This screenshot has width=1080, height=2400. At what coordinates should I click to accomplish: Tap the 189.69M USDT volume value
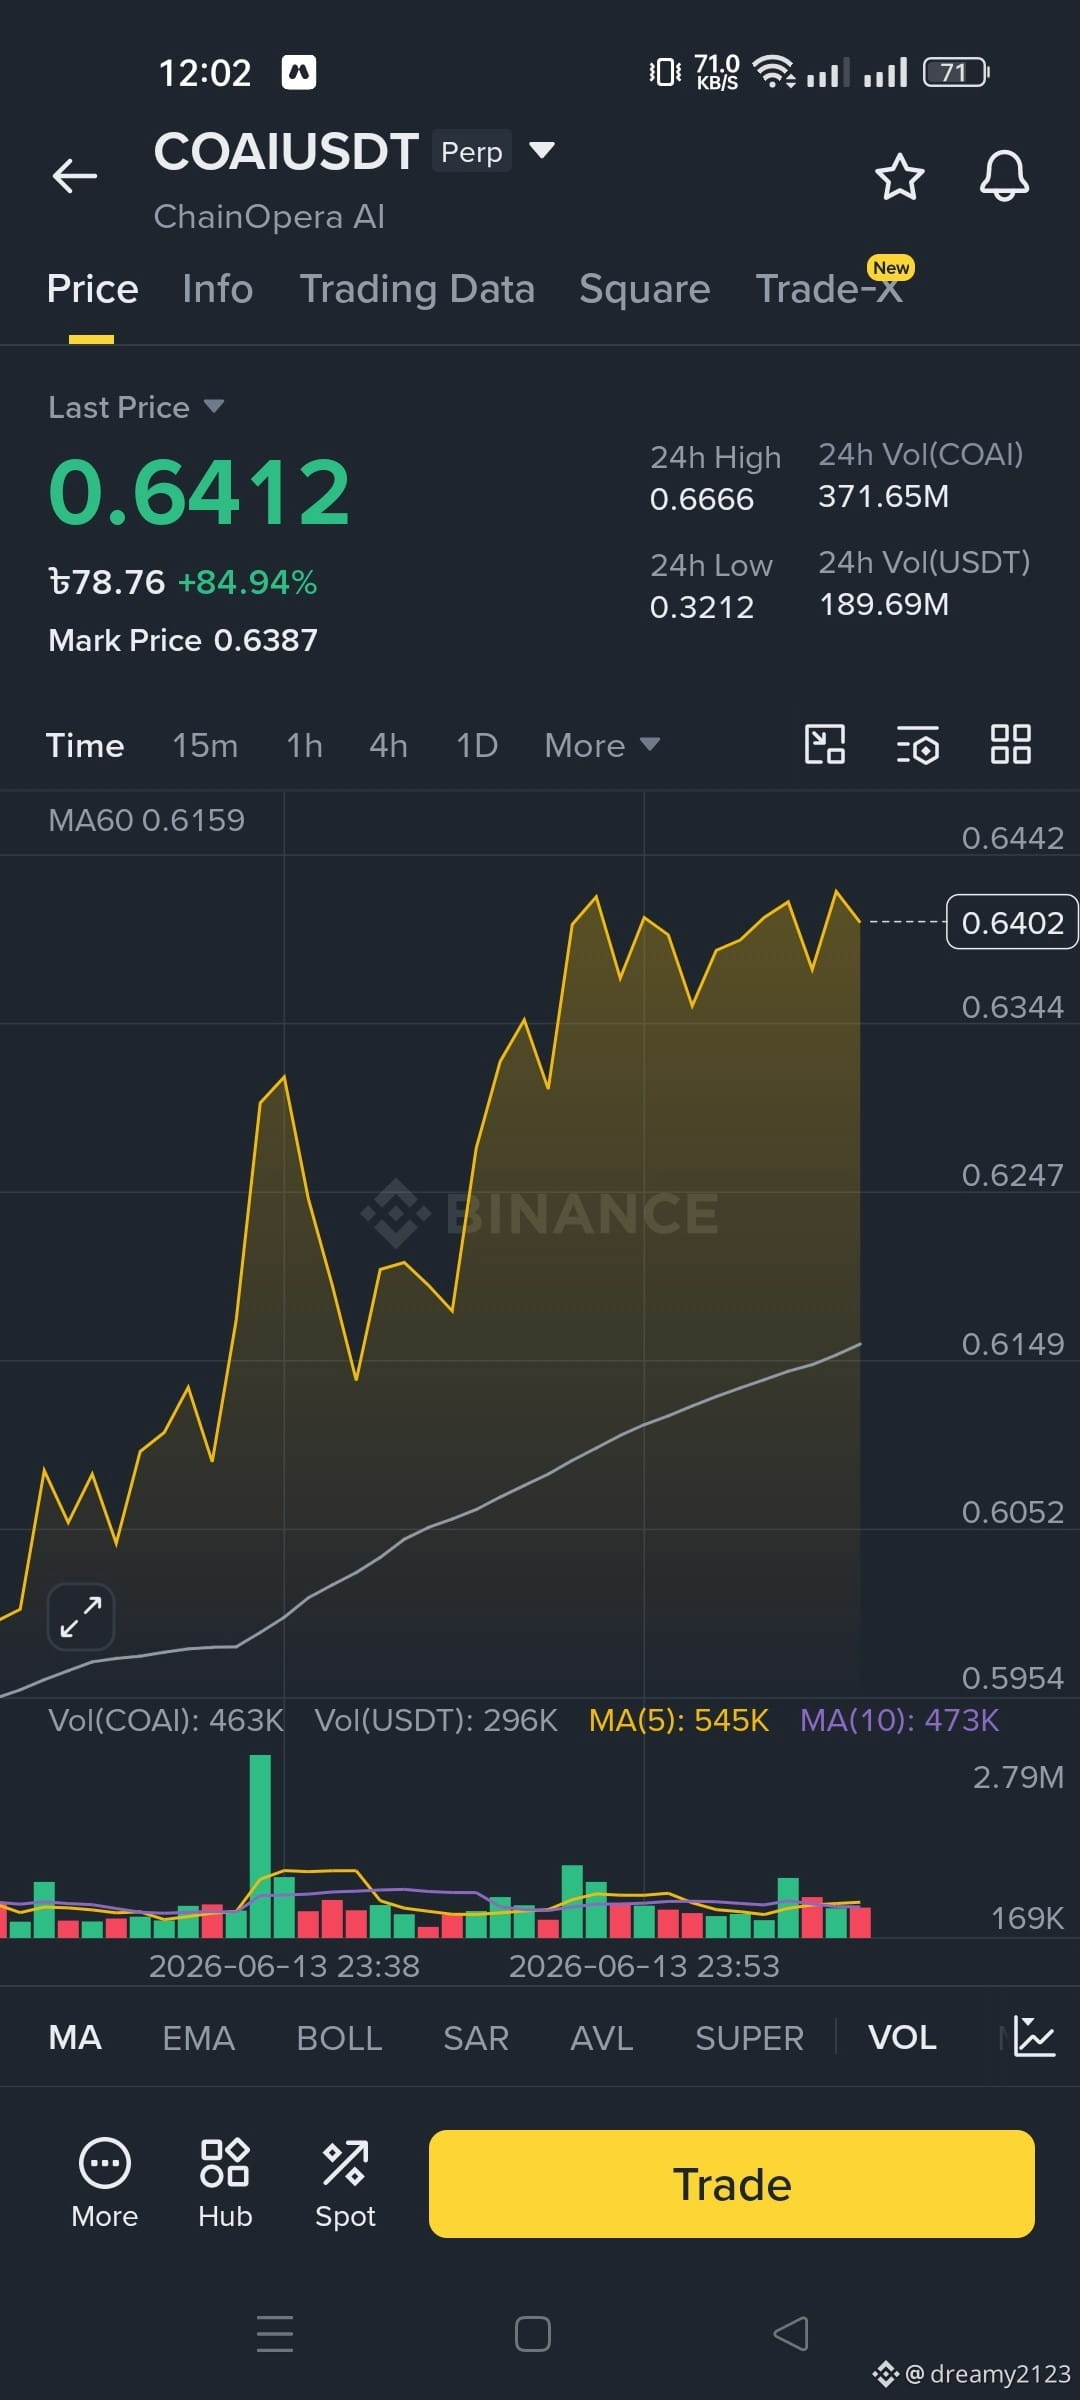pyautogui.click(x=884, y=604)
